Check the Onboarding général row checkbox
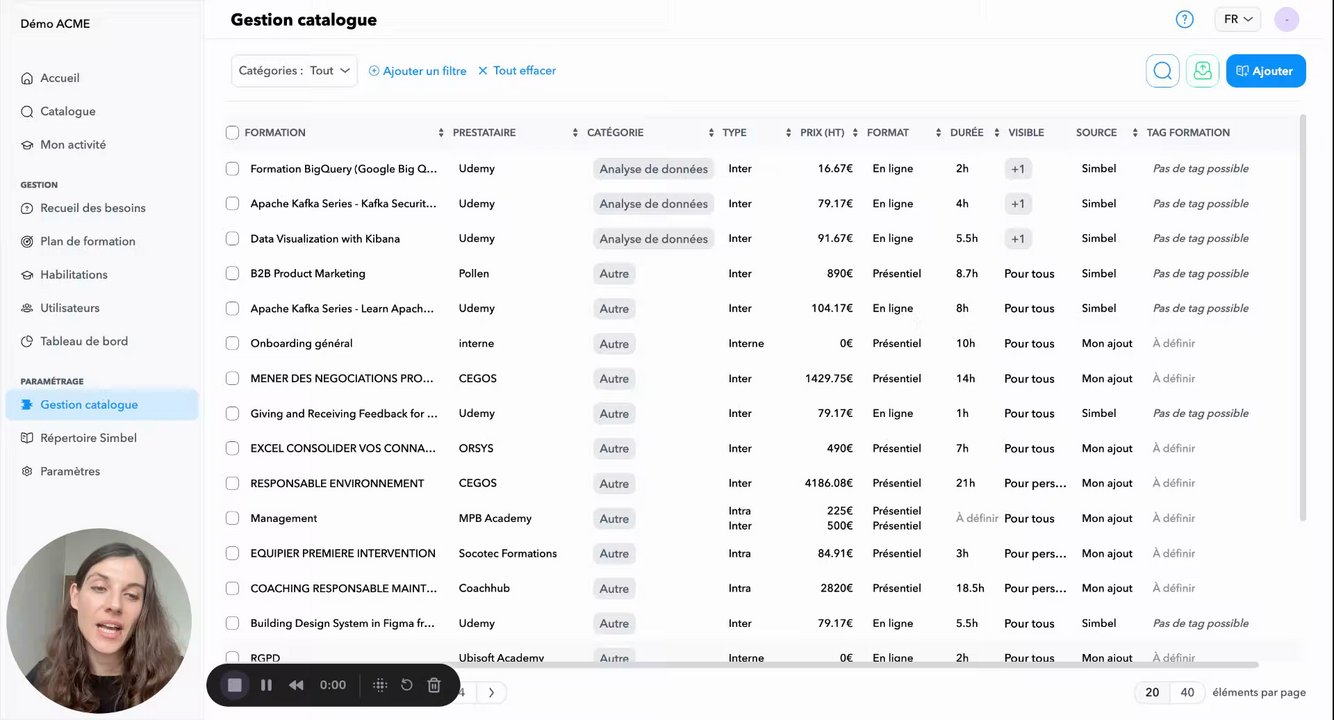1334x720 pixels. (x=232, y=344)
